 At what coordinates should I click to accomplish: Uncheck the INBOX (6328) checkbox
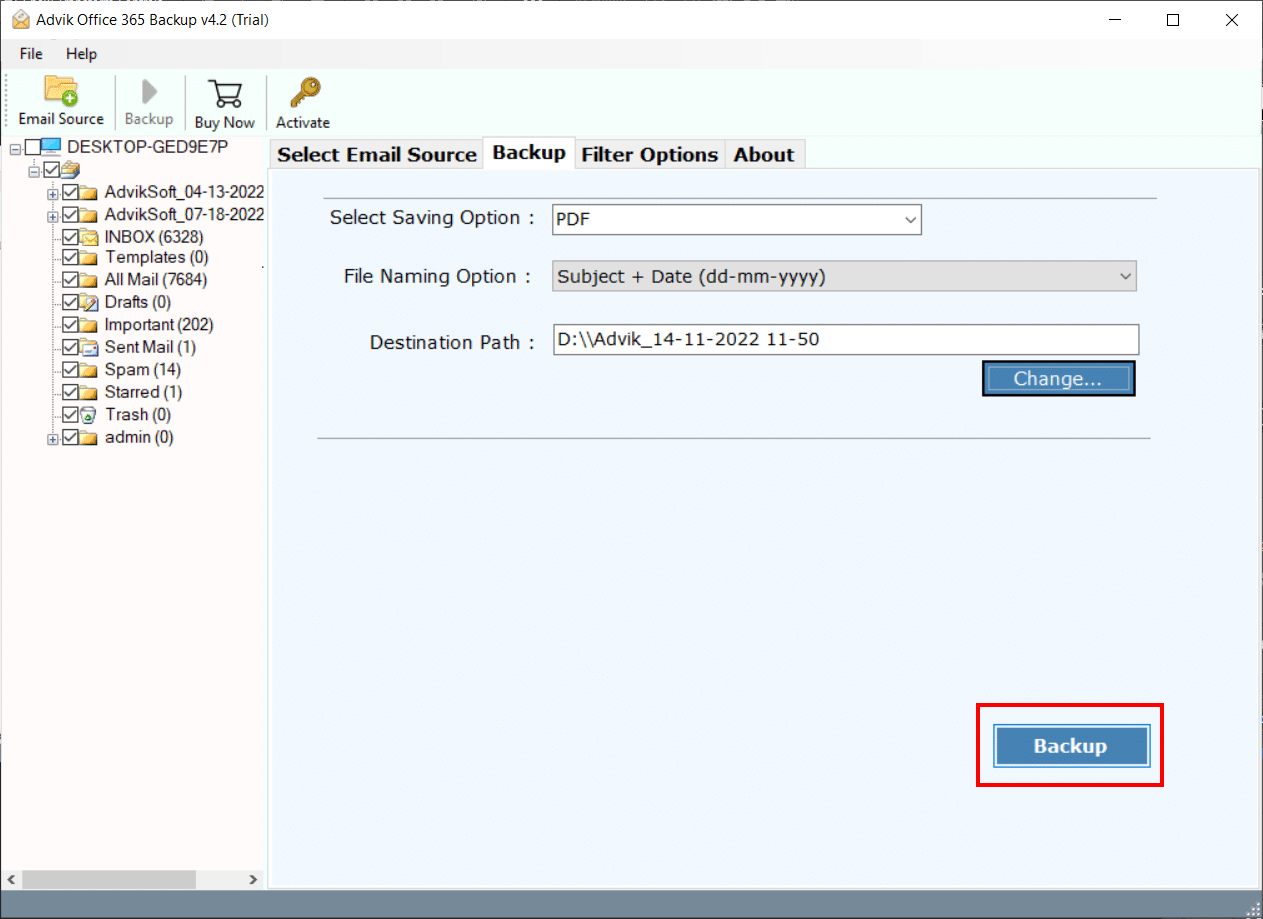(x=70, y=237)
